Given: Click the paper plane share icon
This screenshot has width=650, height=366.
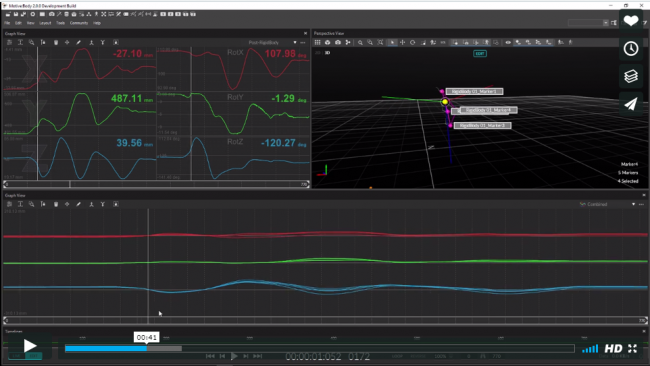Looking at the screenshot, I should 631,104.
